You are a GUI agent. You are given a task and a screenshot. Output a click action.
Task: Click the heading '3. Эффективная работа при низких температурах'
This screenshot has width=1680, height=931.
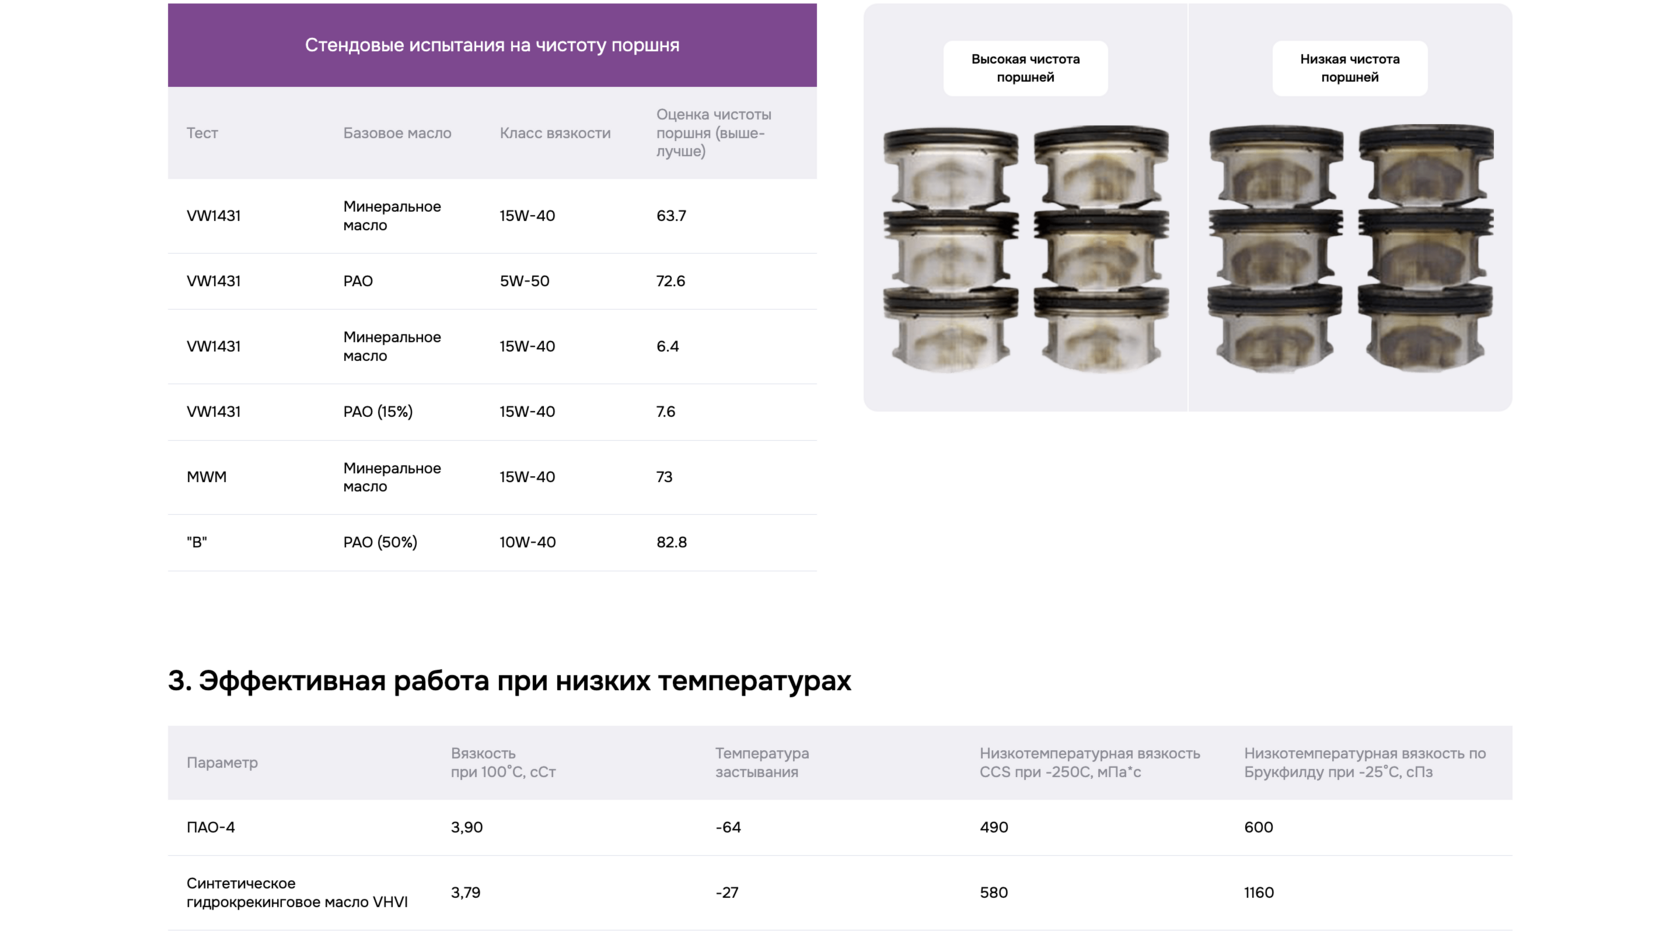coord(509,681)
